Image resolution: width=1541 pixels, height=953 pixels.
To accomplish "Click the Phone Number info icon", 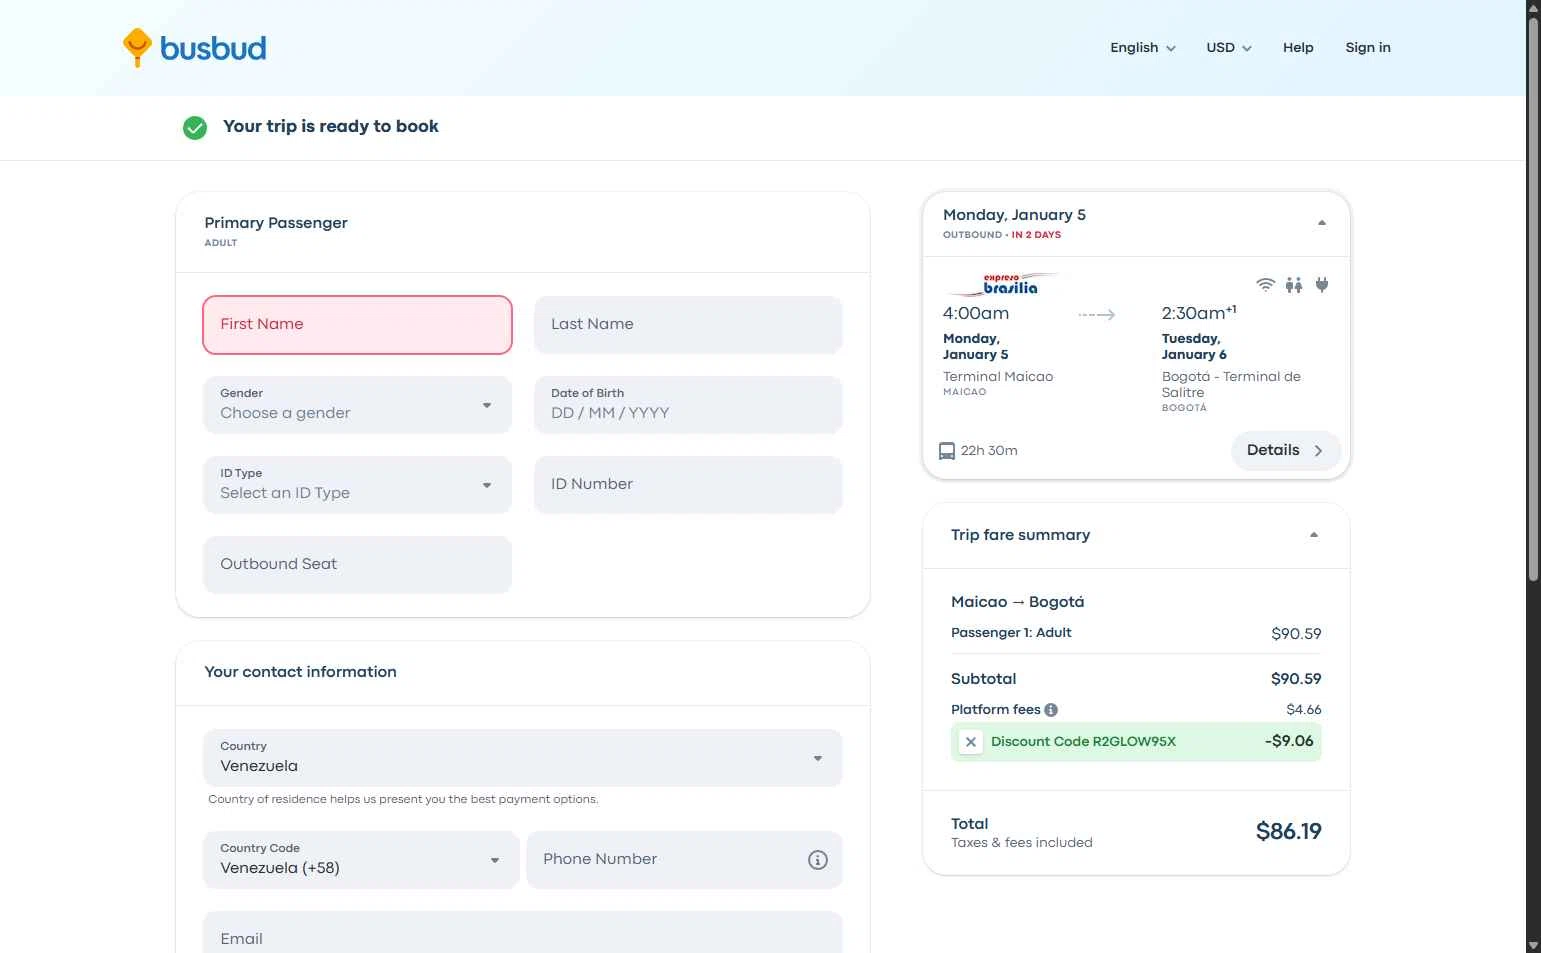I will click(818, 860).
